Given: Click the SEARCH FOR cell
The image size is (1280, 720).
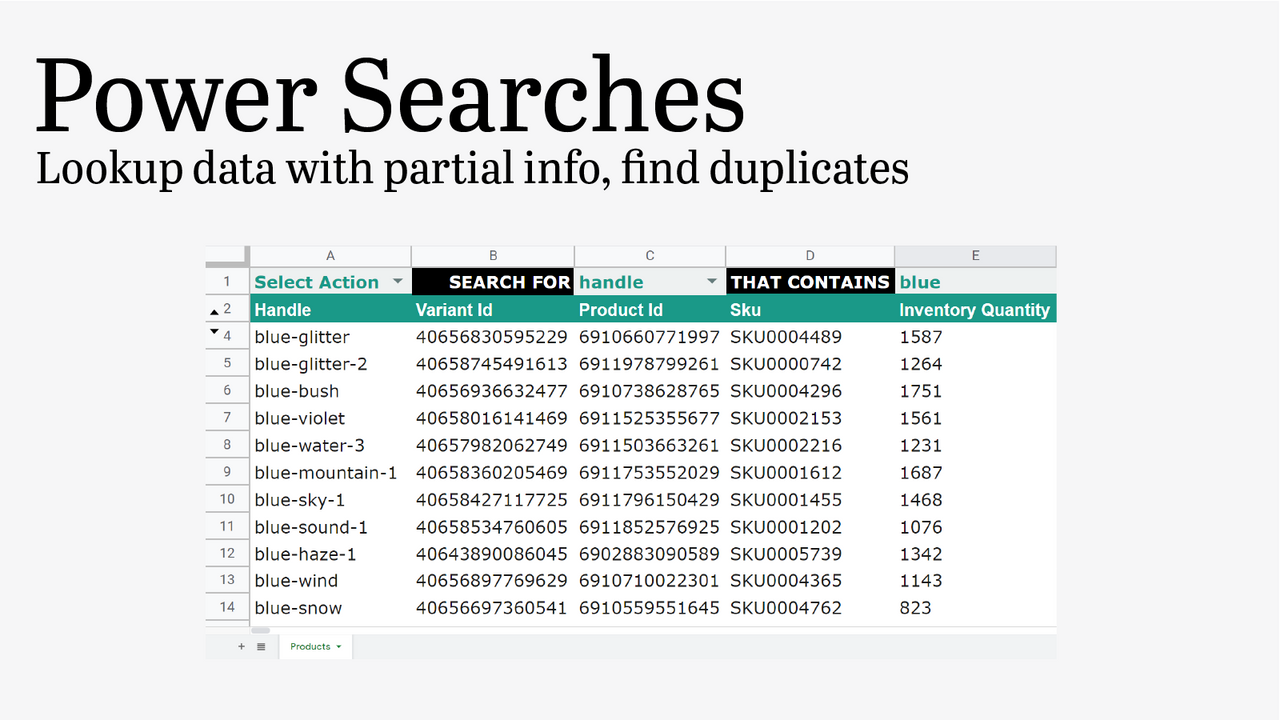Looking at the screenshot, I should point(492,281).
